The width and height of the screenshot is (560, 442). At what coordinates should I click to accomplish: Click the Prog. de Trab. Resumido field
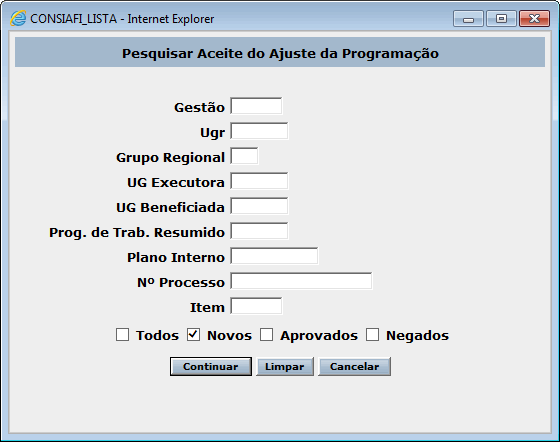[x=259, y=231]
